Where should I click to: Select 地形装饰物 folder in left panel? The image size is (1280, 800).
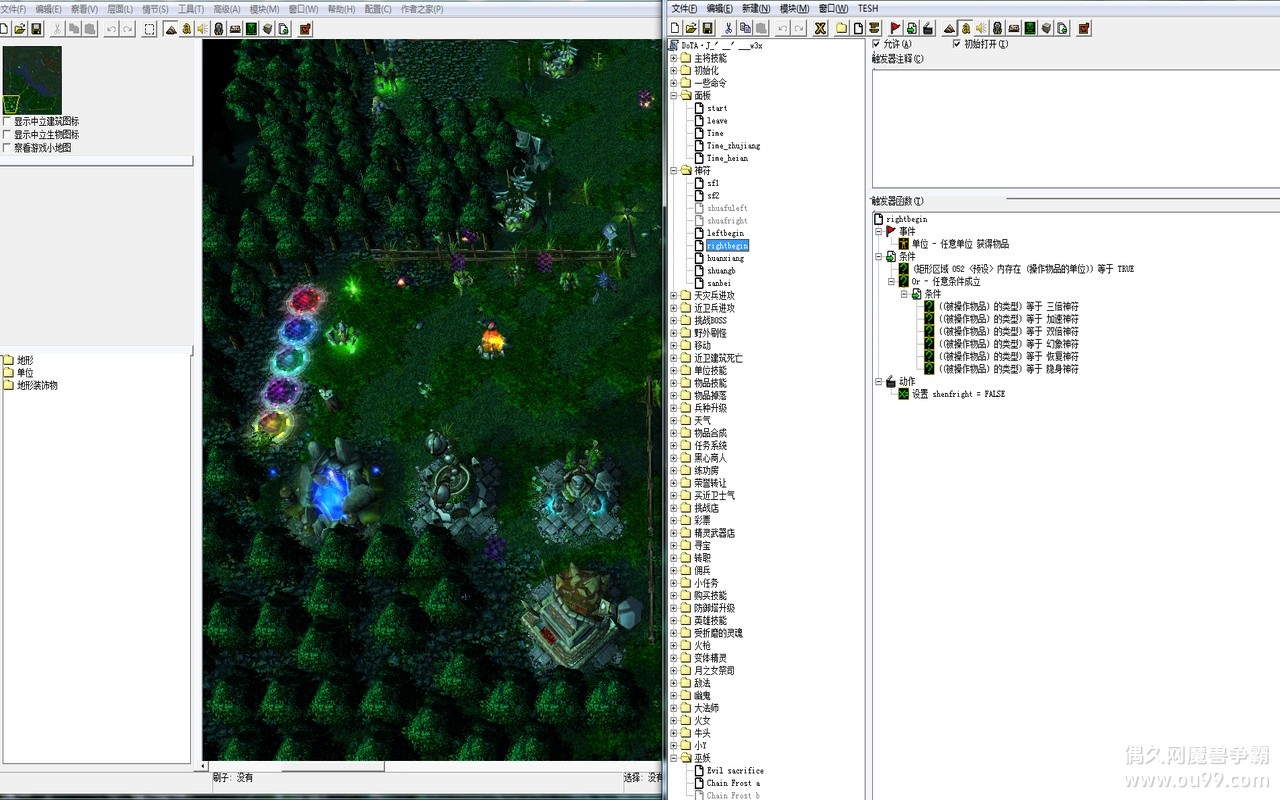(x=37, y=385)
